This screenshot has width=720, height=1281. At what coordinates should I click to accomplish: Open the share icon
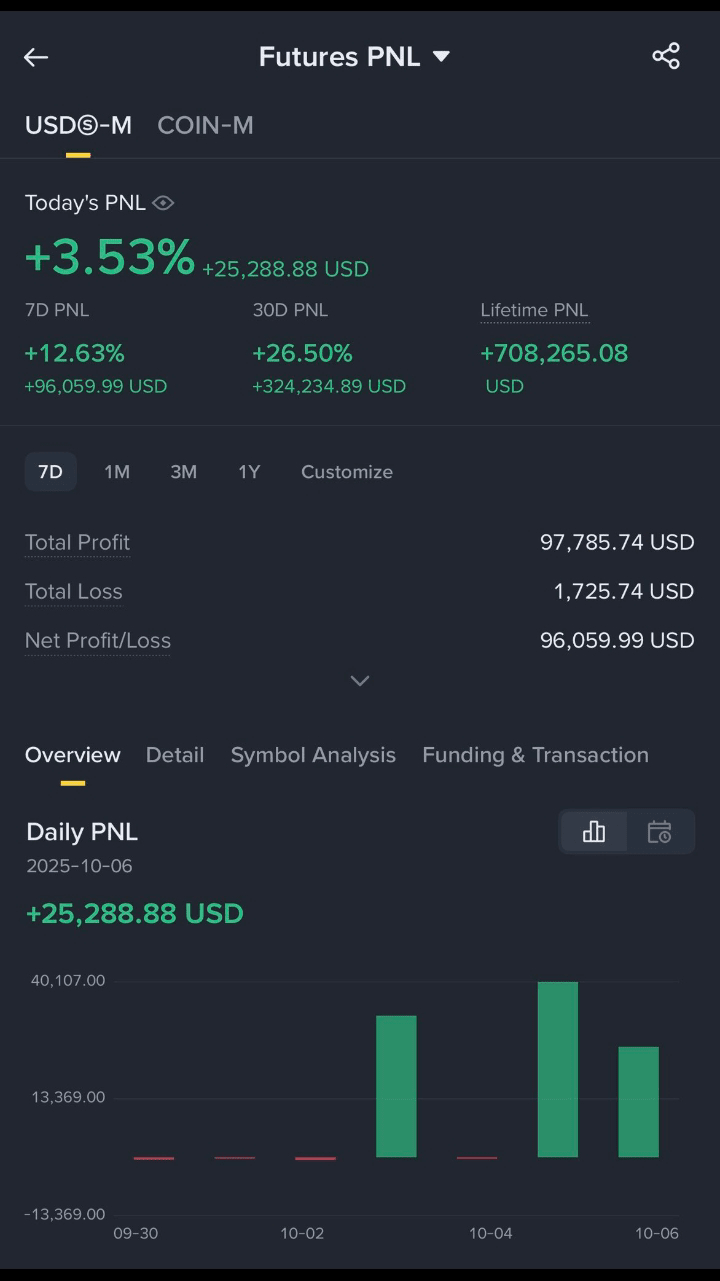tap(666, 56)
